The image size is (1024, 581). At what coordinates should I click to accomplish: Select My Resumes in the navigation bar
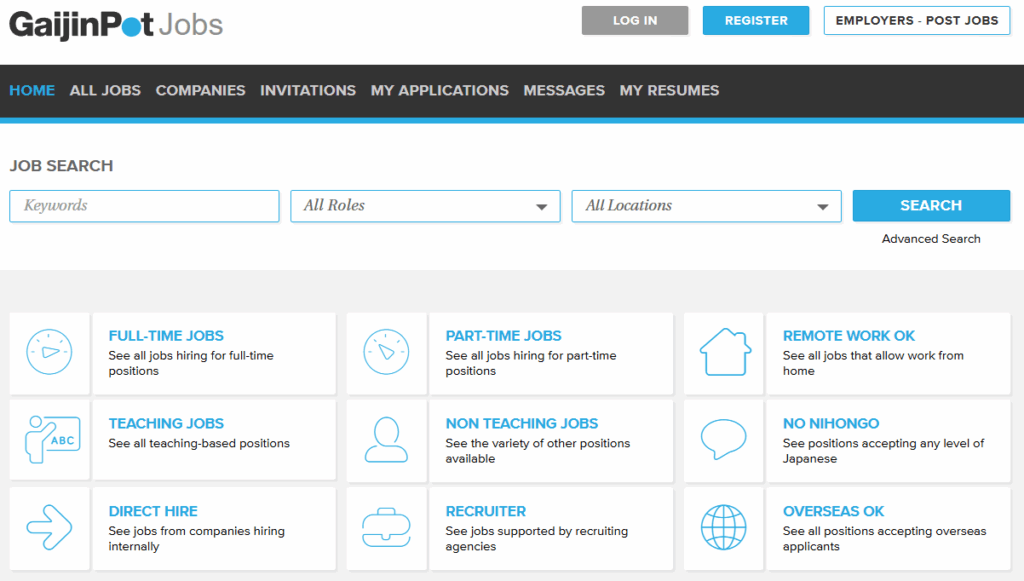click(x=669, y=90)
